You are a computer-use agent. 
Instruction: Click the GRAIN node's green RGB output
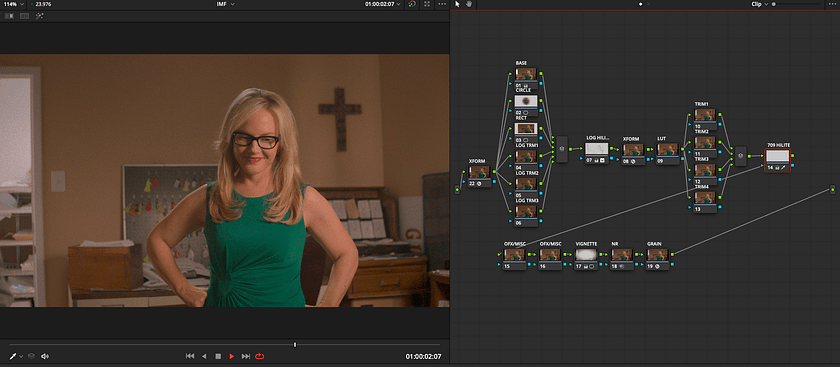(672, 254)
